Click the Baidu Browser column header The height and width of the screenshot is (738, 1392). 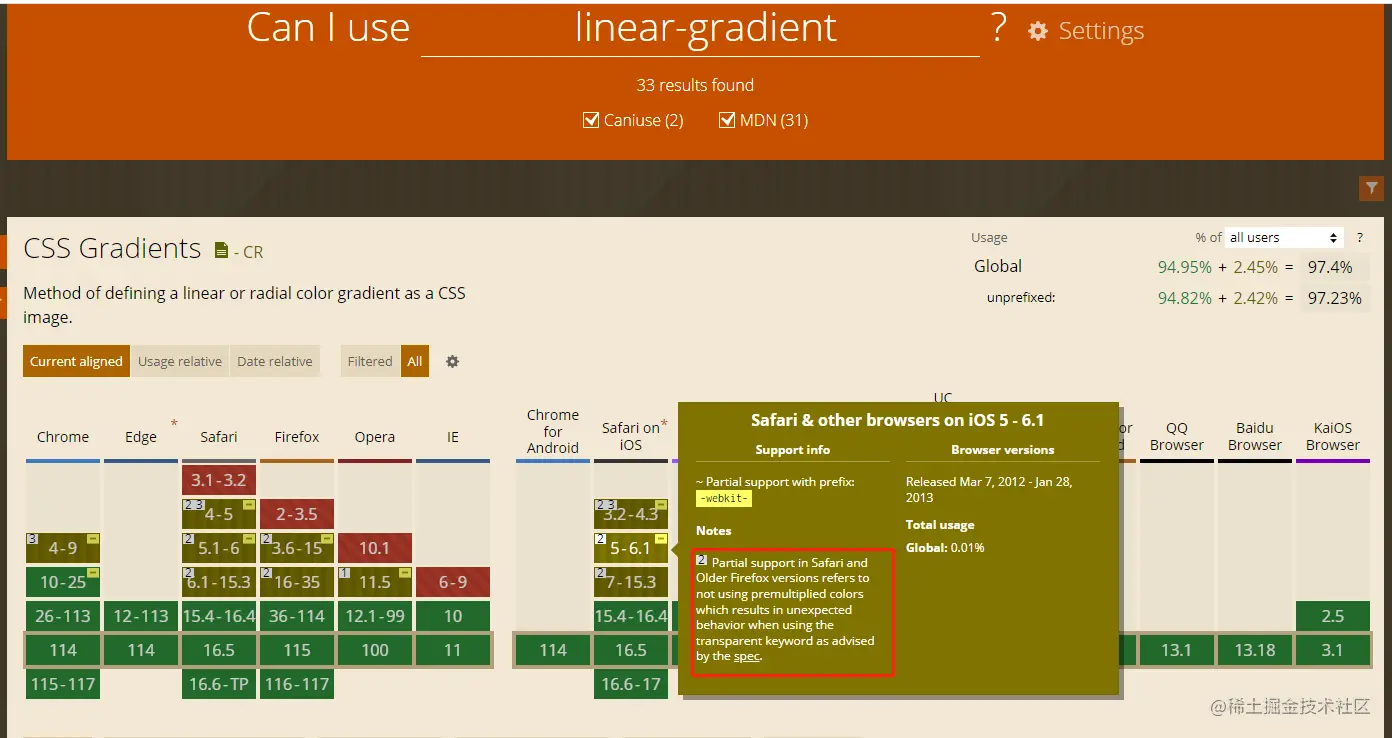tap(1255, 436)
